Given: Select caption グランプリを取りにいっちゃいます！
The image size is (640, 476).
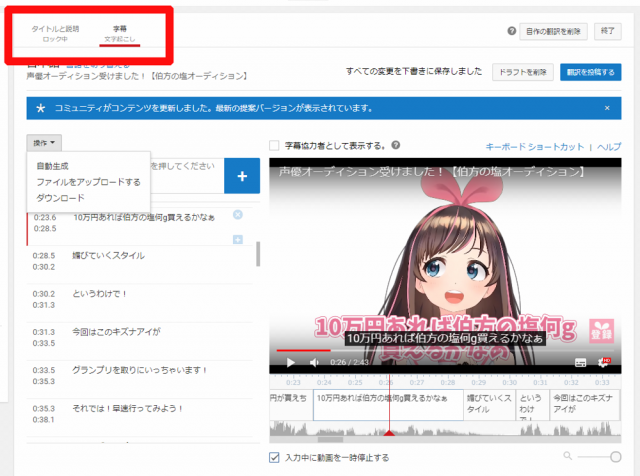Looking at the screenshot, I should click(x=140, y=370).
